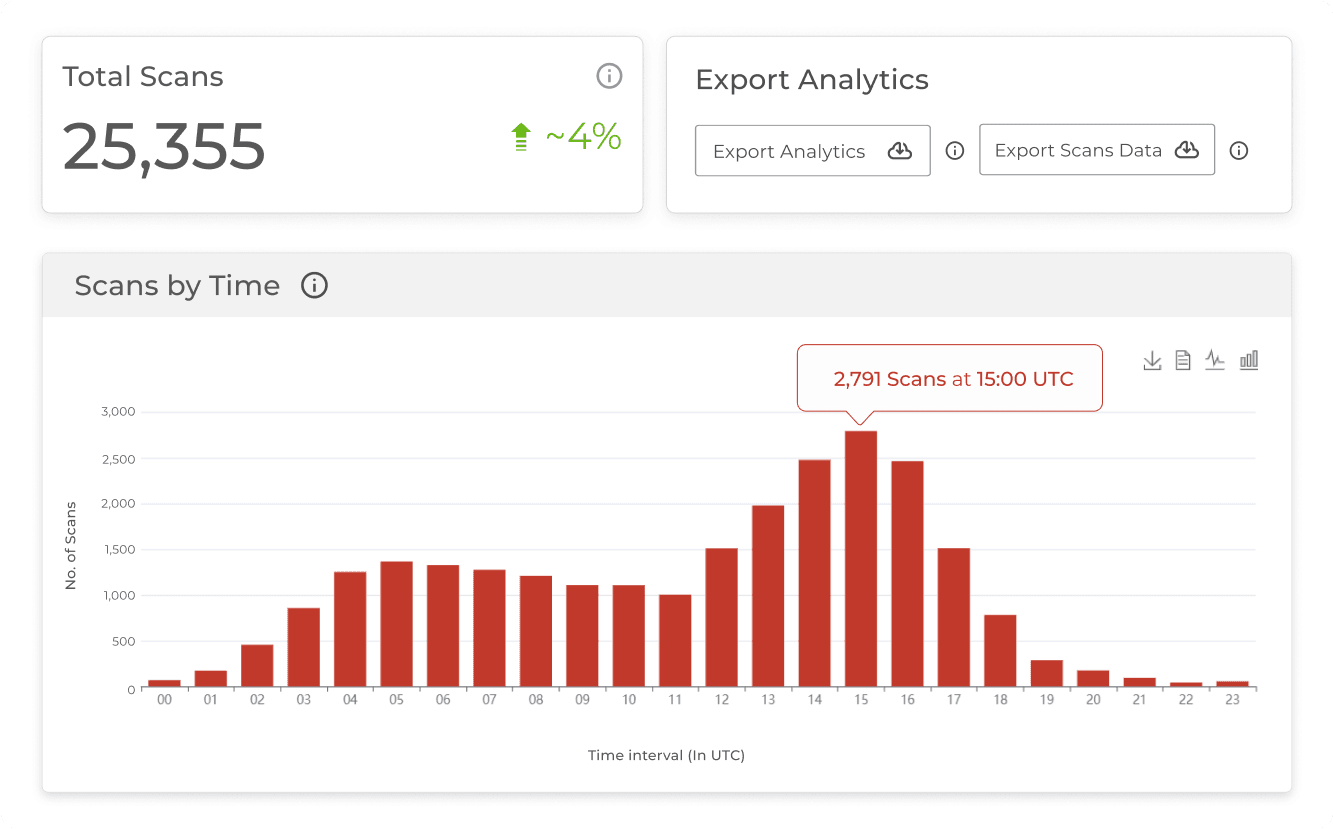
Task: Select the bar for hour 18
Action: point(1000,651)
